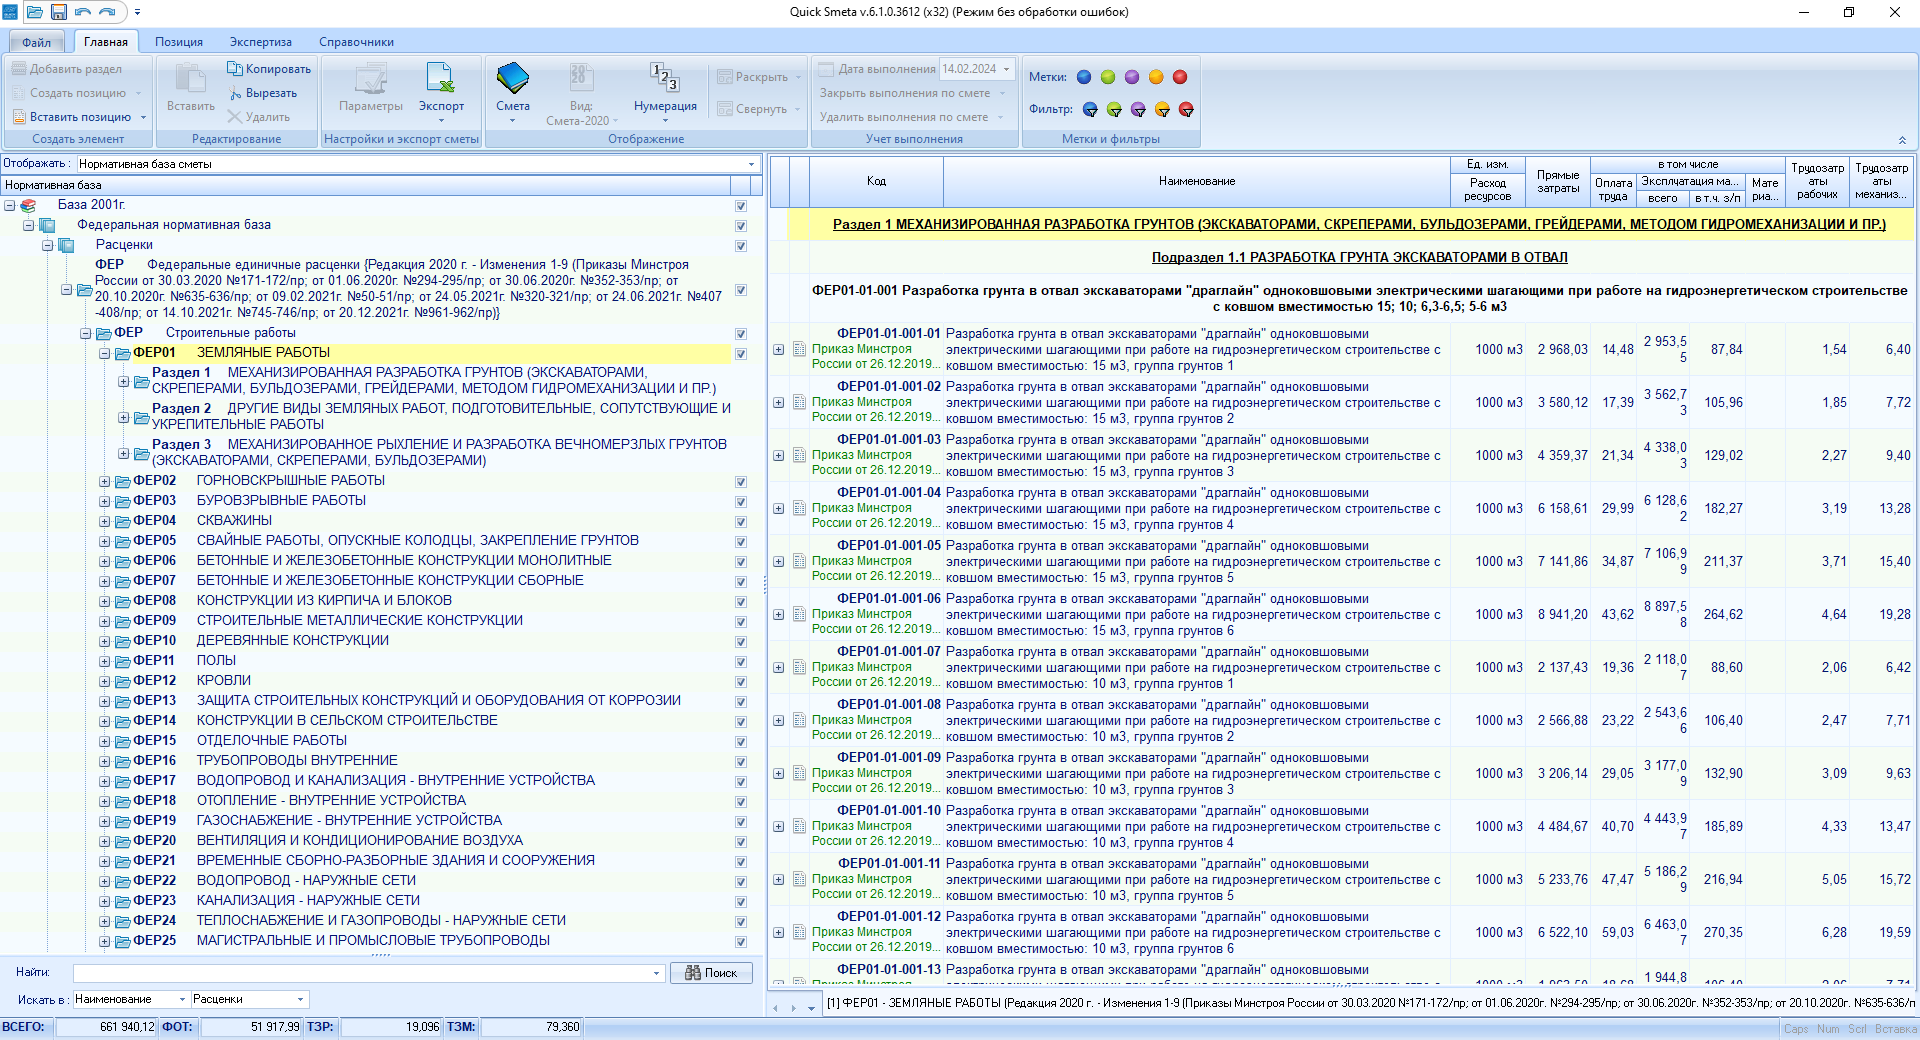Click the Вставить позицию icon
The width and height of the screenshot is (1920, 1040).
pos(20,117)
